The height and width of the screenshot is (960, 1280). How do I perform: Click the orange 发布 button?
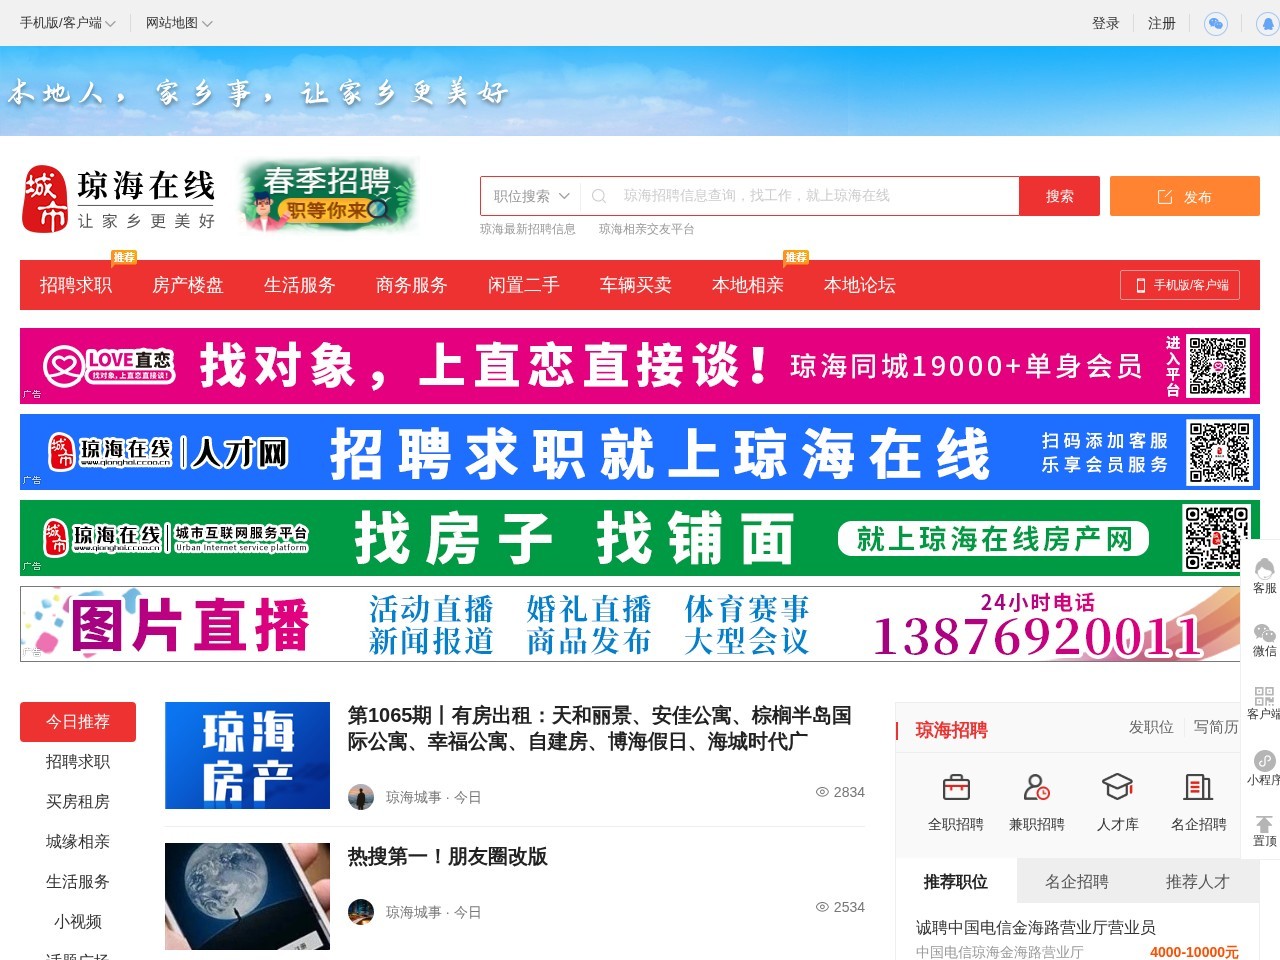pyautogui.click(x=1185, y=196)
